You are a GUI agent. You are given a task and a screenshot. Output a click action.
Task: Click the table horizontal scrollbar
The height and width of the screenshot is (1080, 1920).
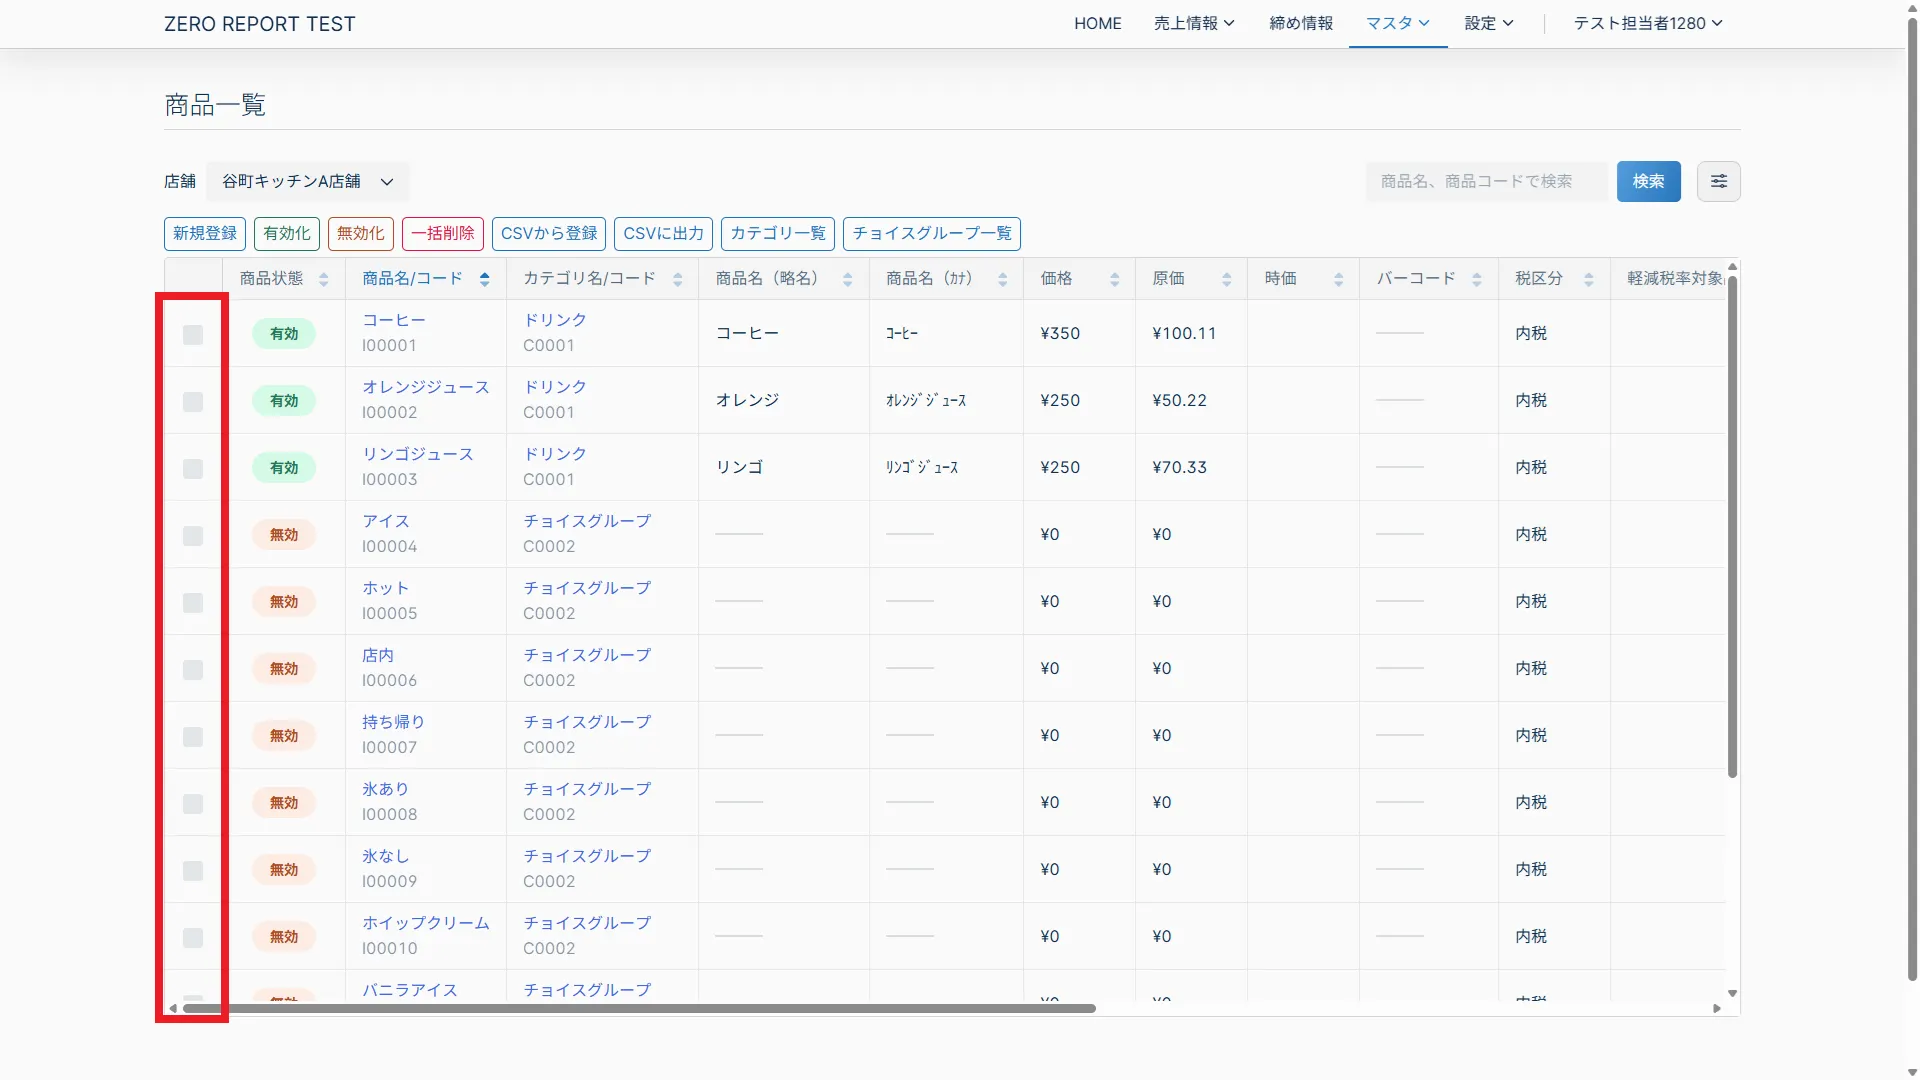(640, 1008)
